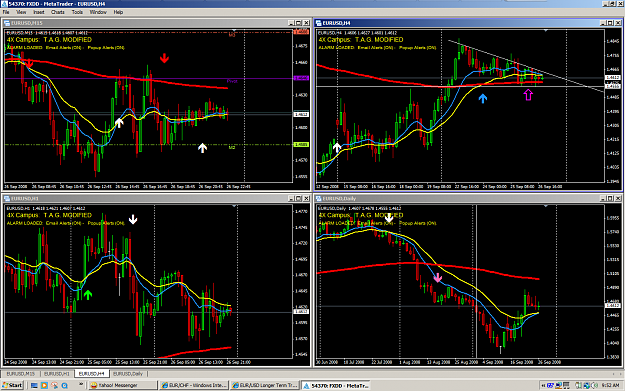Screen dimensions: 625x391
Task: Click current price label on M15 price axis
Action: (x=301, y=114)
